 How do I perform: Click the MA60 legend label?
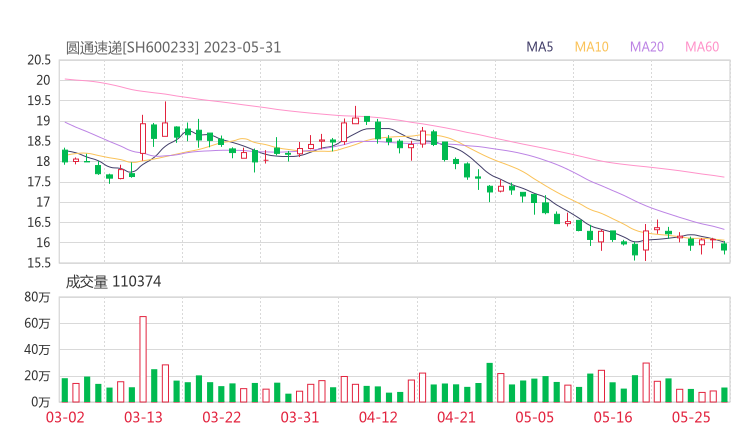coord(702,47)
